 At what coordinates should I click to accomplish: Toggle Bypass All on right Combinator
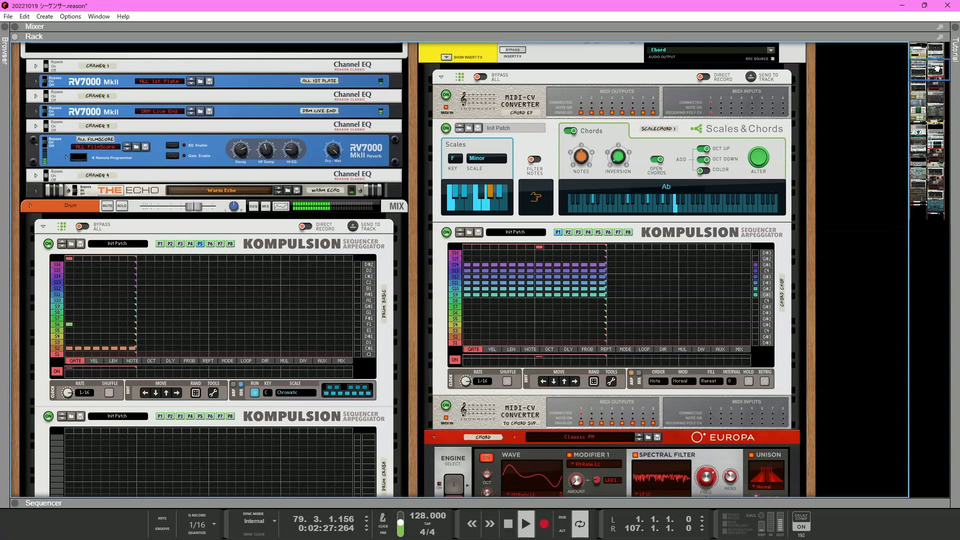pyautogui.click(x=481, y=77)
